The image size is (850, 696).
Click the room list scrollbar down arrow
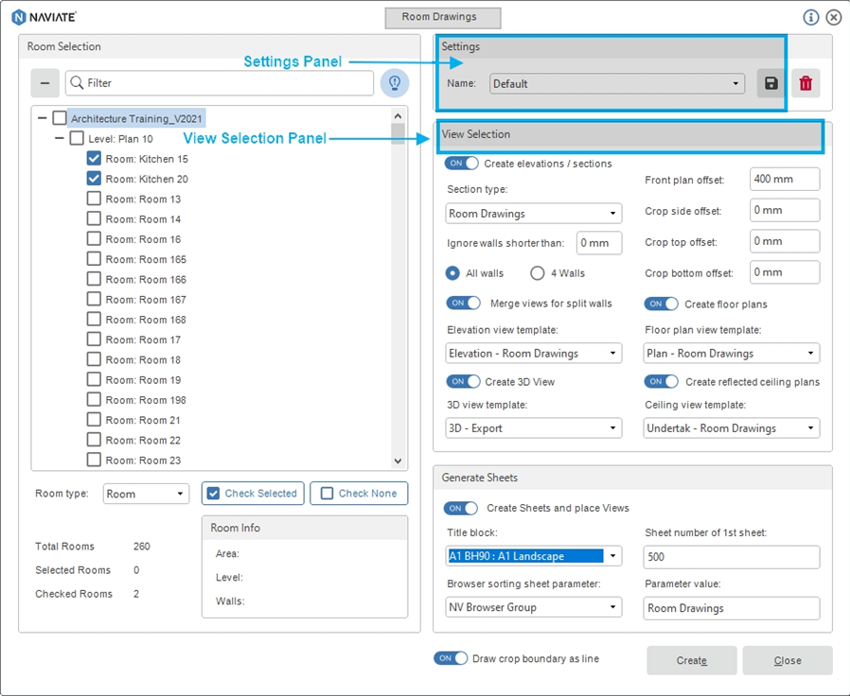tap(398, 461)
